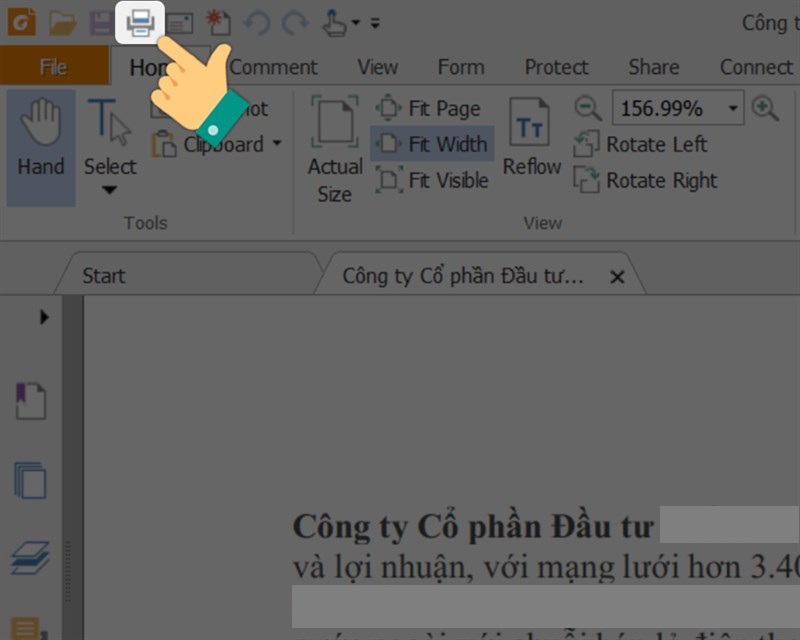
Task: Open the Pages thumbnails panel
Action: click(30, 480)
